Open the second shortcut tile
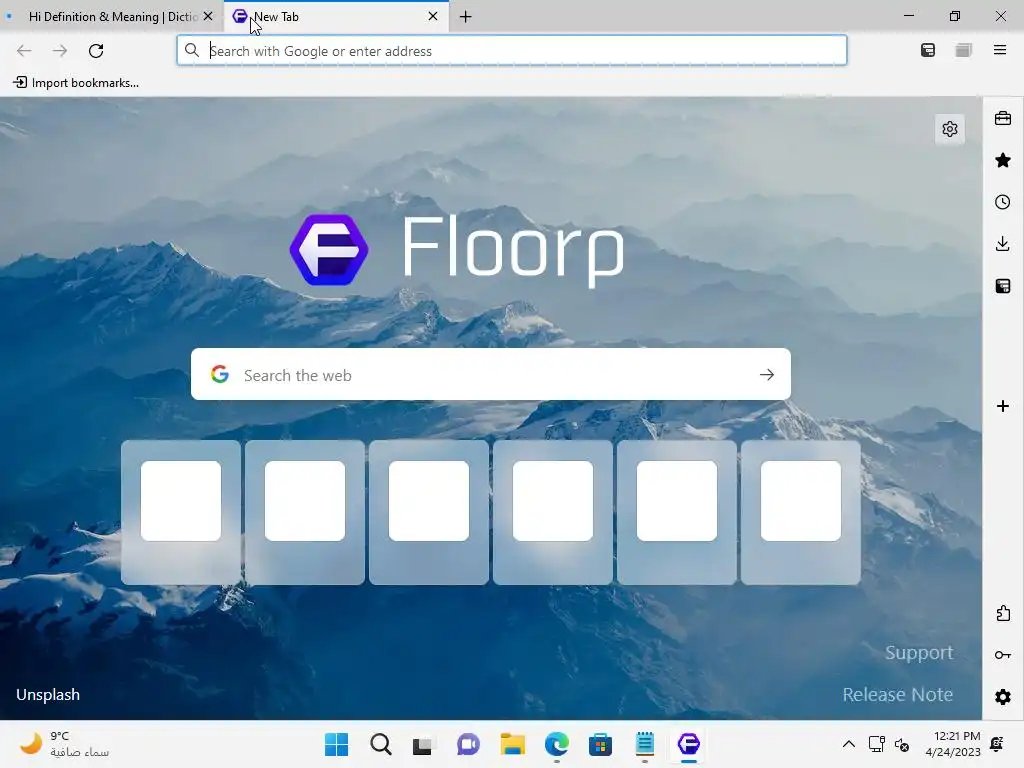Image resolution: width=1024 pixels, height=768 pixels. coord(305,512)
